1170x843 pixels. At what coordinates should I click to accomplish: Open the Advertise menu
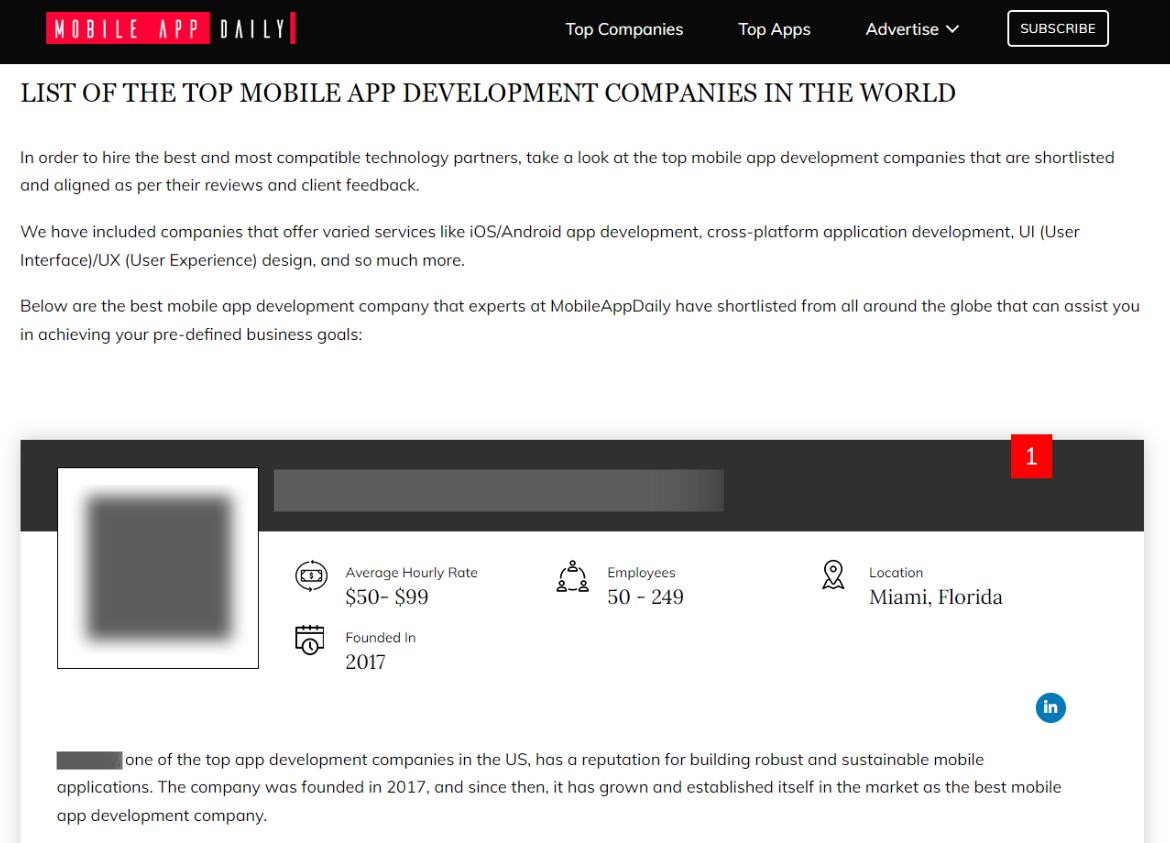[903, 29]
